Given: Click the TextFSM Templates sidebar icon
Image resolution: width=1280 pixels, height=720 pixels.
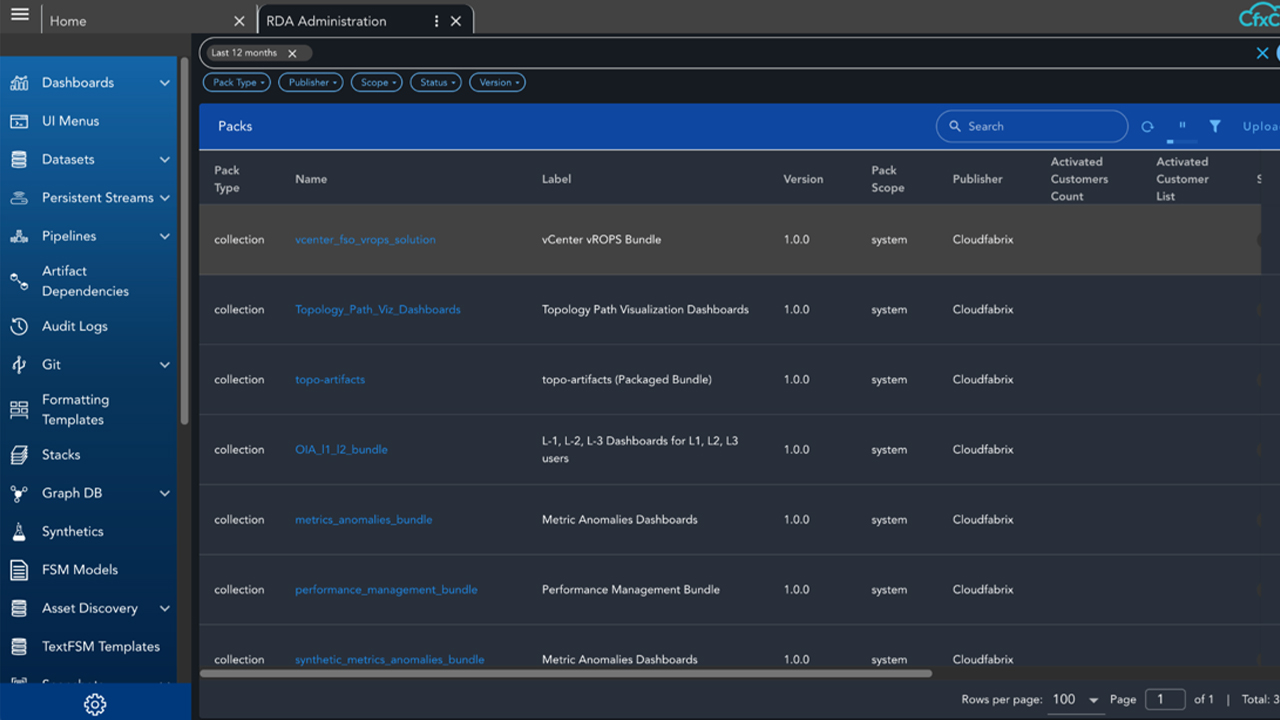Looking at the screenshot, I should pyautogui.click(x=19, y=647).
